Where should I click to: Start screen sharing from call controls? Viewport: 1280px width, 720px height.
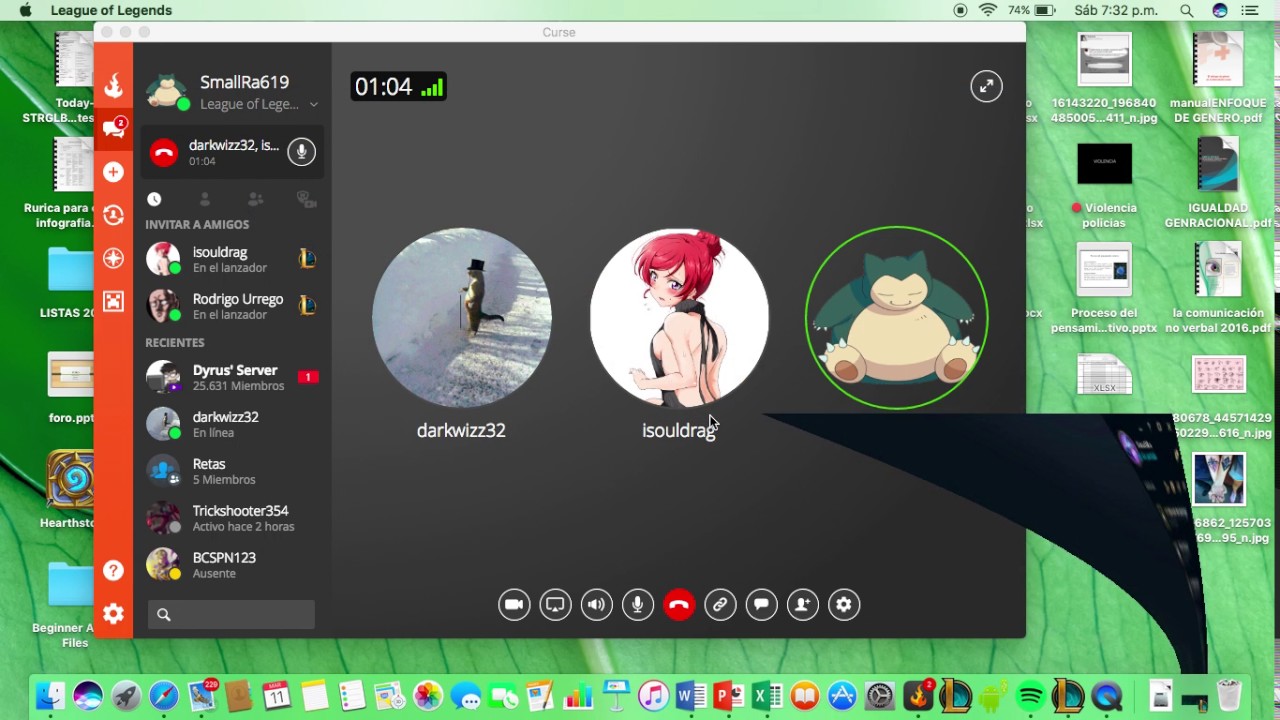click(555, 604)
